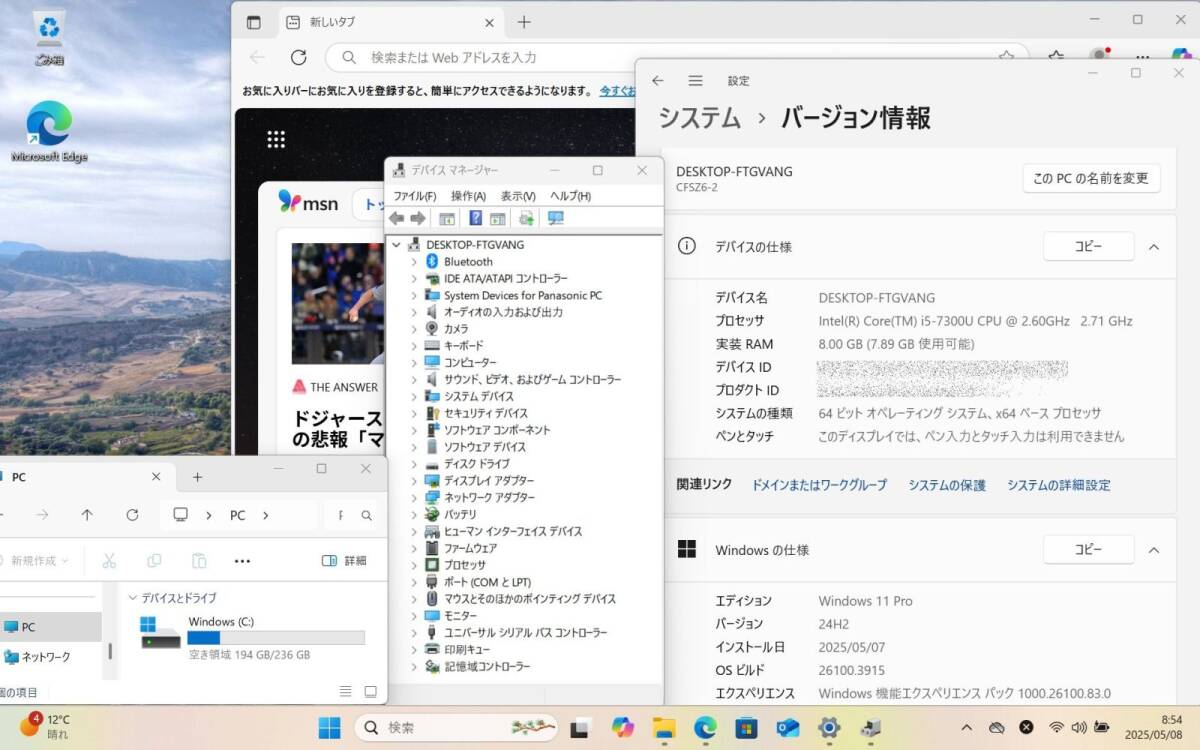Click the scan for hardware changes icon
This screenshot has width=1200, height=750.
click(x=556, y=218)
